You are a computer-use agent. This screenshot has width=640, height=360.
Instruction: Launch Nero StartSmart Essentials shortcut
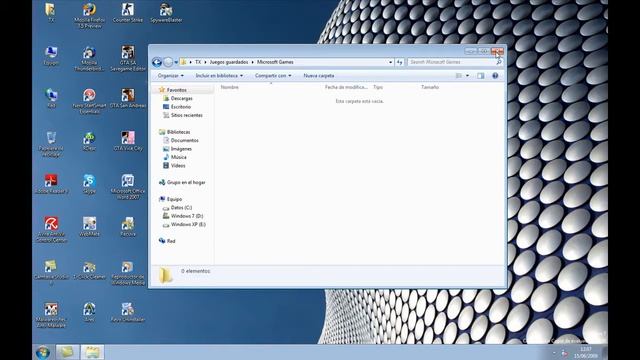(89, 101)
